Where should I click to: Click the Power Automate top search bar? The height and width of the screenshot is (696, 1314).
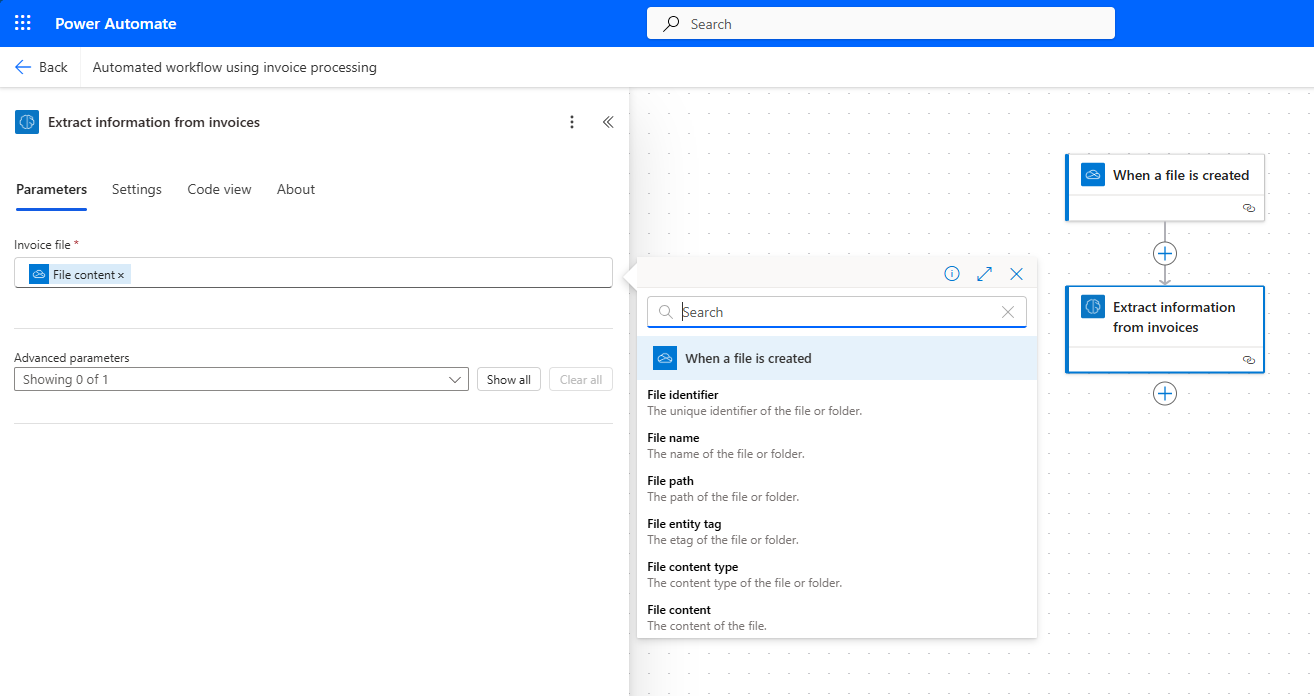click(880, 23)
